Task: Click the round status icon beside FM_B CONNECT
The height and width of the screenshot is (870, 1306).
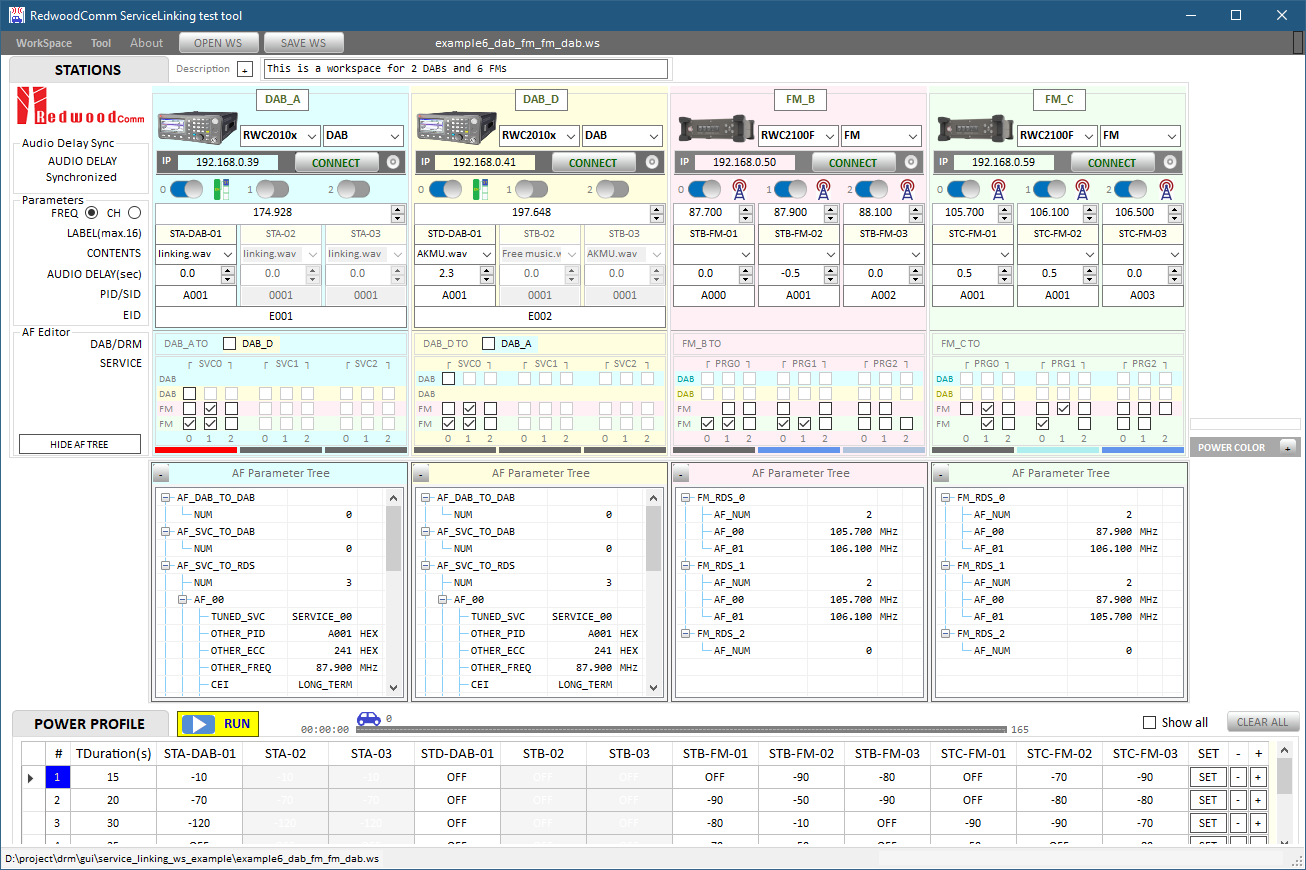Action: [x=911, y=162]
